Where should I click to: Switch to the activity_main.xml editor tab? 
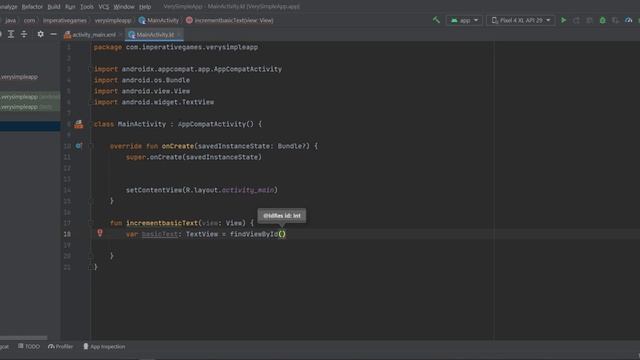point(93,35)
